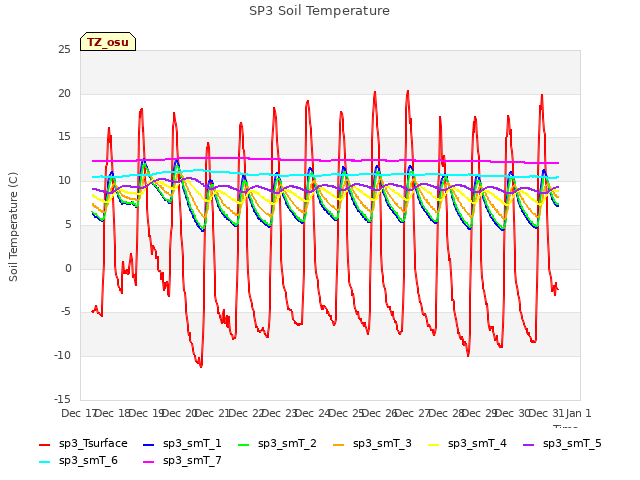Select the sp3_smT_4 legend label

[x=477, y=444]
